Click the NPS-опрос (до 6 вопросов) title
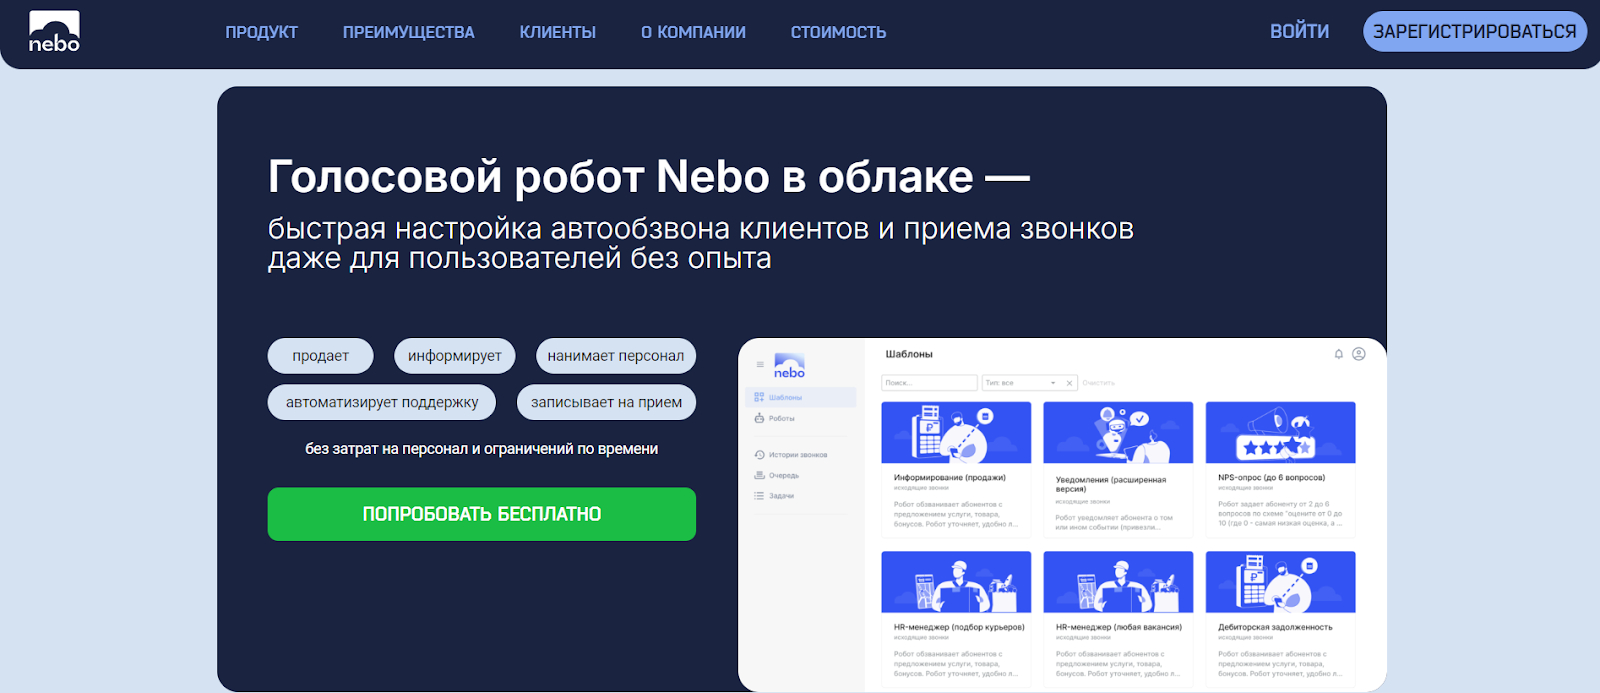Viewport: 1600px width, 693px height. click(1271, 478)
